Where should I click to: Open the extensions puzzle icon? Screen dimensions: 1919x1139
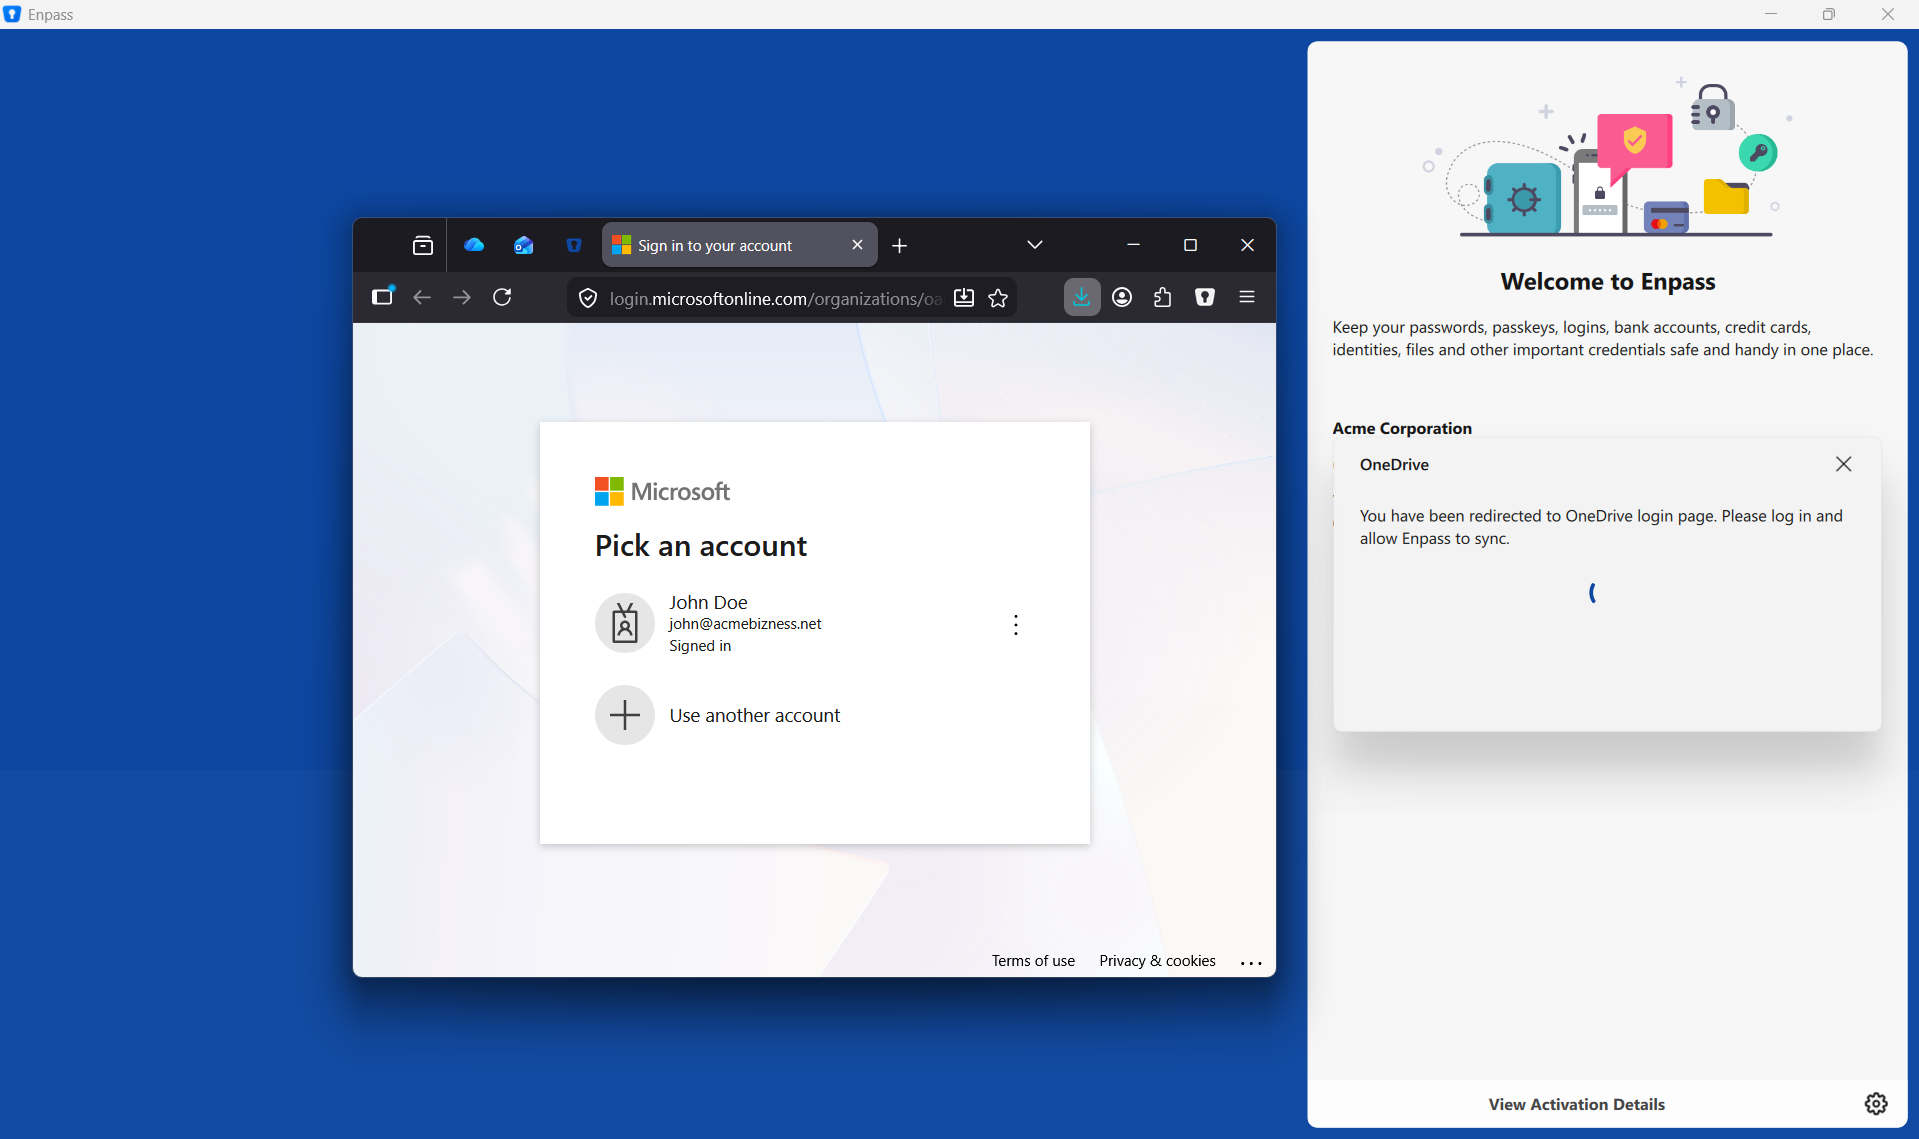pyautogui.click(x=1162, y=297)
